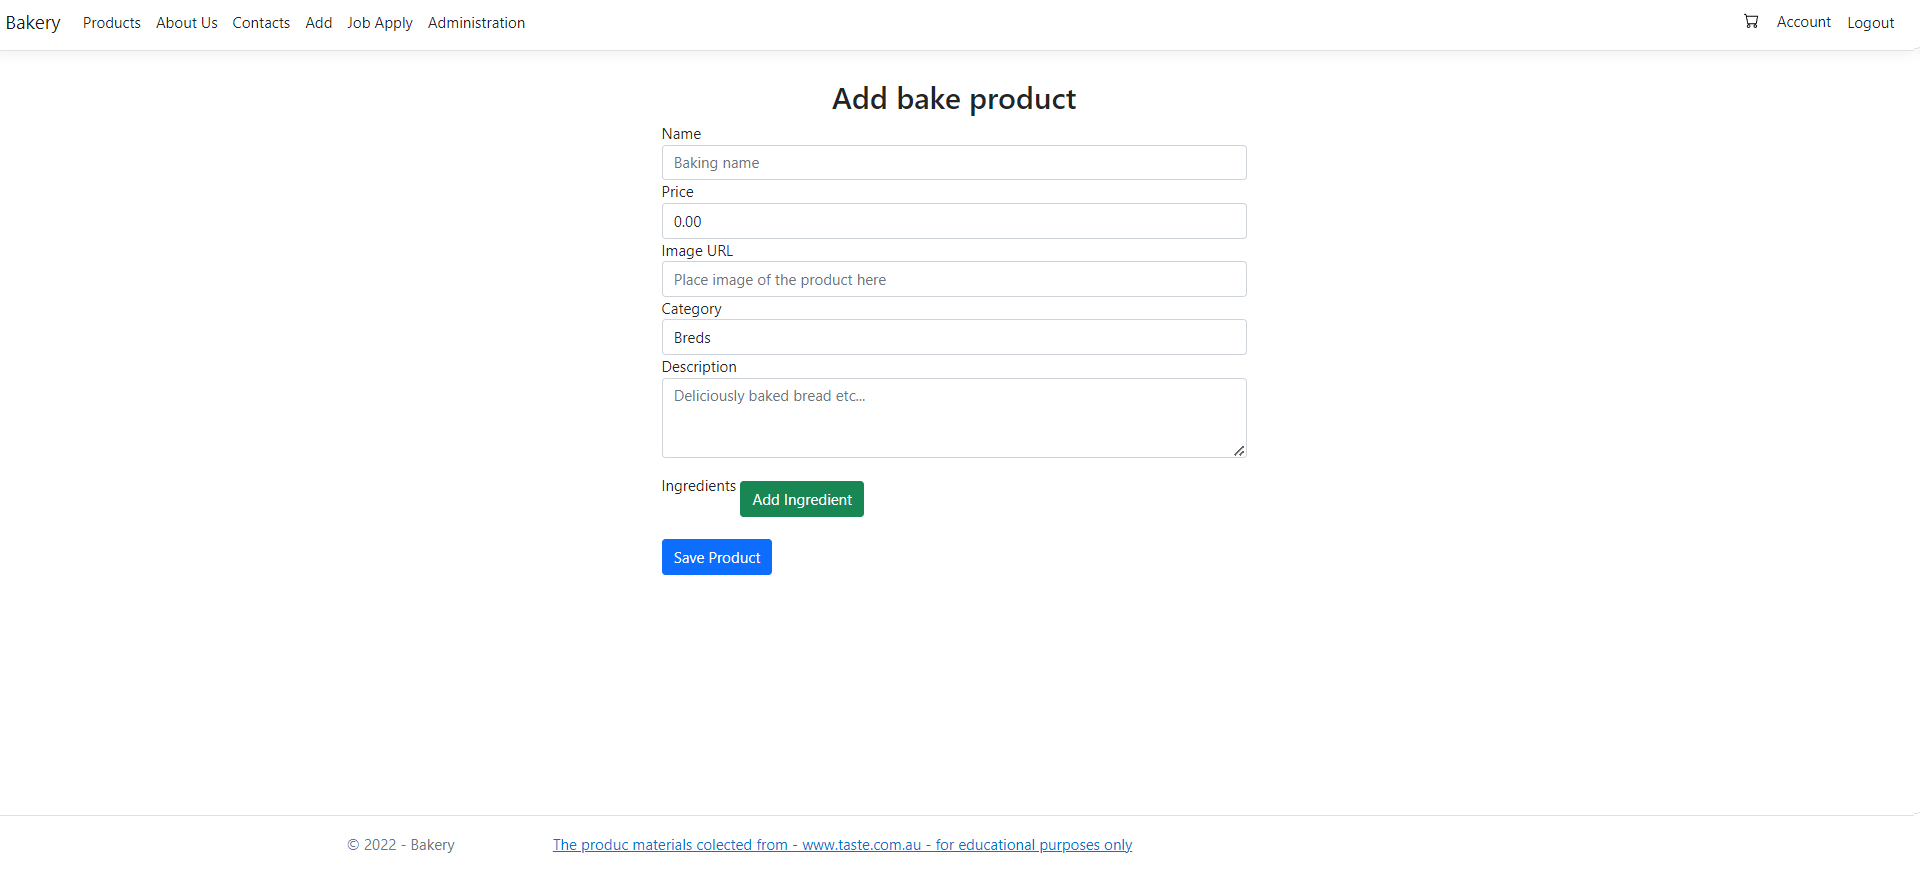Screen dimensions: 1920x886
Task: Open the shopping cart
Action: 1750,21
